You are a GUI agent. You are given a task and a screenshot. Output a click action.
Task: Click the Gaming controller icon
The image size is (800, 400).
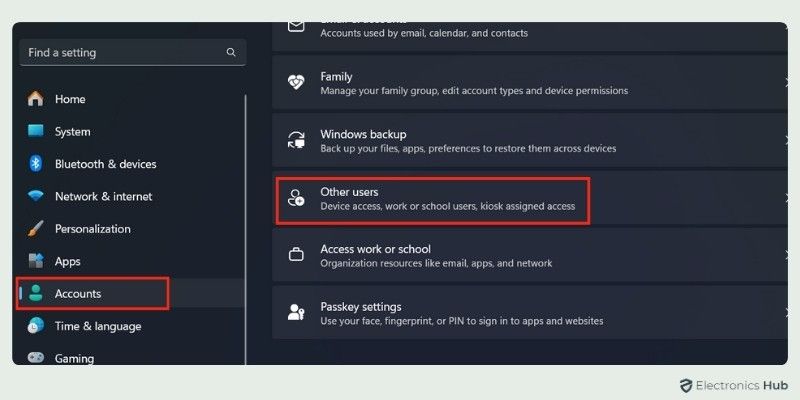[x=35, y=357]
